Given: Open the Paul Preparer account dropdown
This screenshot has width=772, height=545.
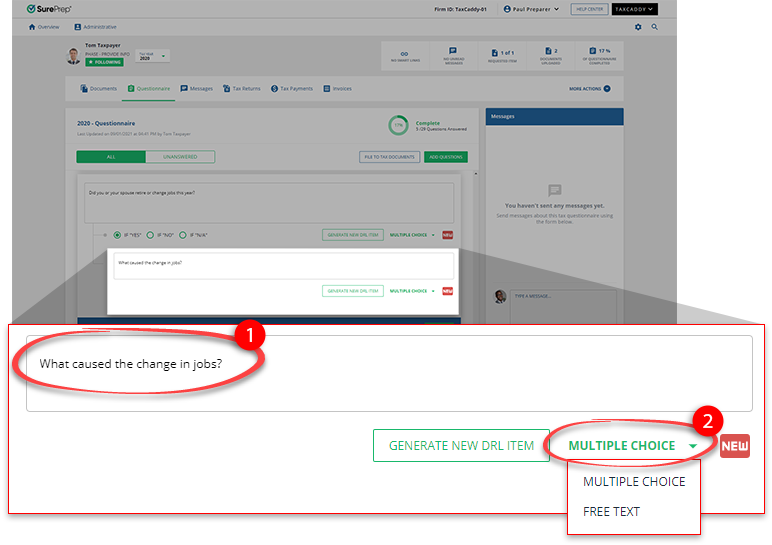Looking at the screenshot, I should tap(531, 9).
